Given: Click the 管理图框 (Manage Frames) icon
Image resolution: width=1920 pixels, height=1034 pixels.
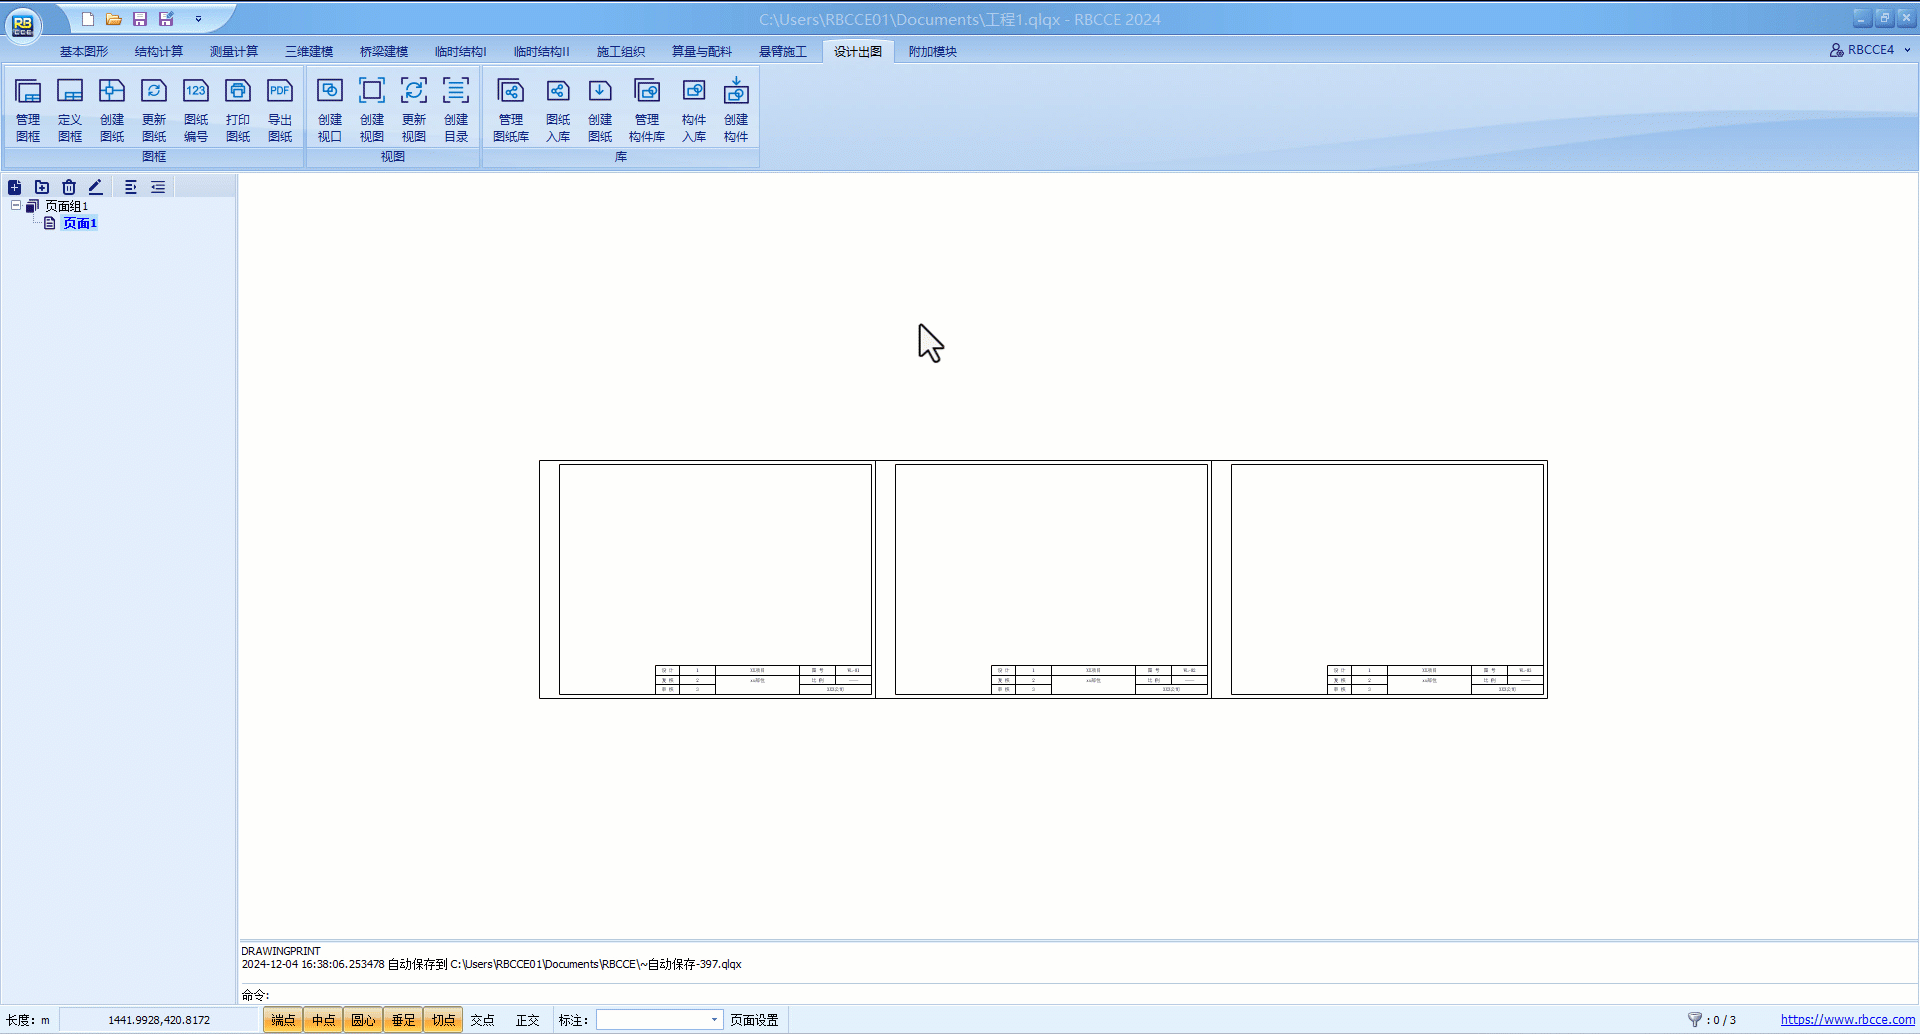Looking at the screenshot, I should tap(28, 109).
